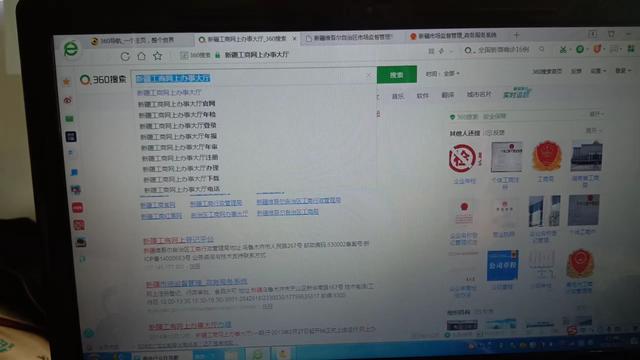
Task: Select suggestion 新疆工商网上办事大厅办理
Action: pyautogui.click(x=181, y=168)
